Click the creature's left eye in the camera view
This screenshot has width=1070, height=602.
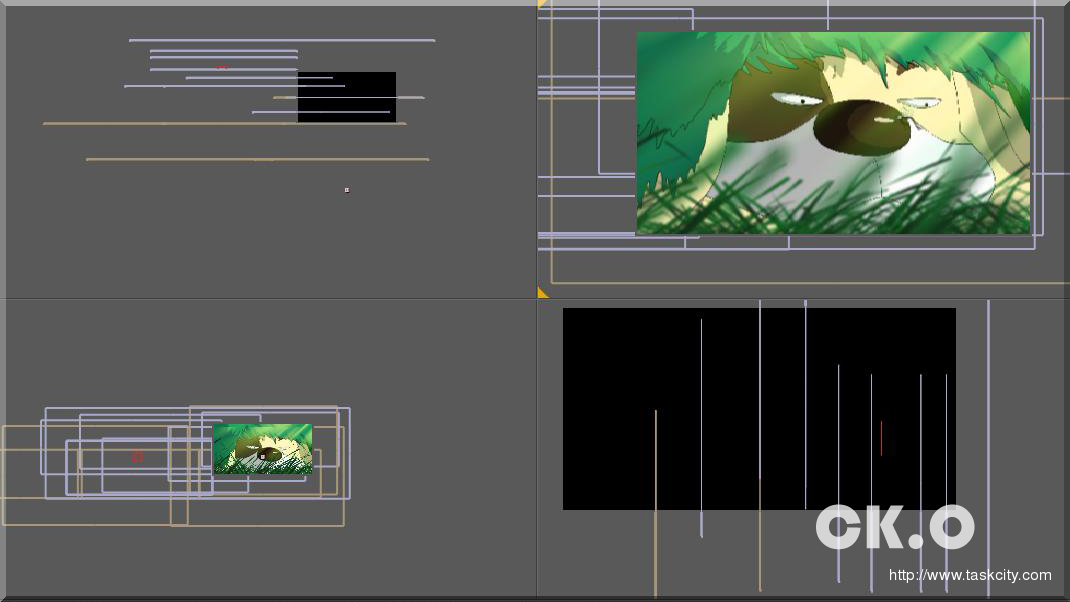point(797,99)
